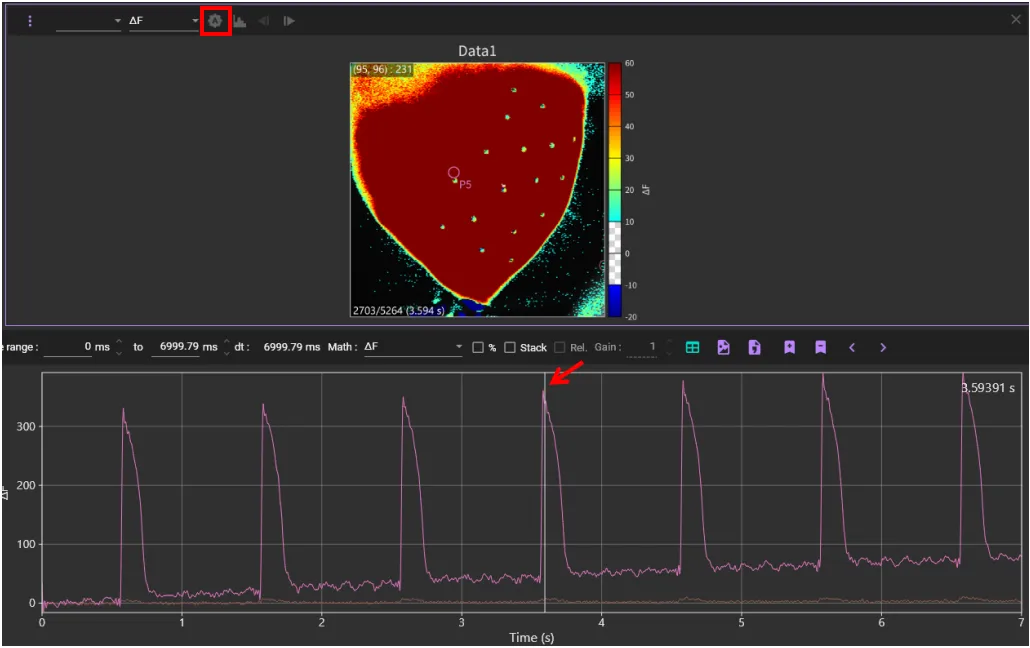Go to next trace with right chevron

point(883,348)
